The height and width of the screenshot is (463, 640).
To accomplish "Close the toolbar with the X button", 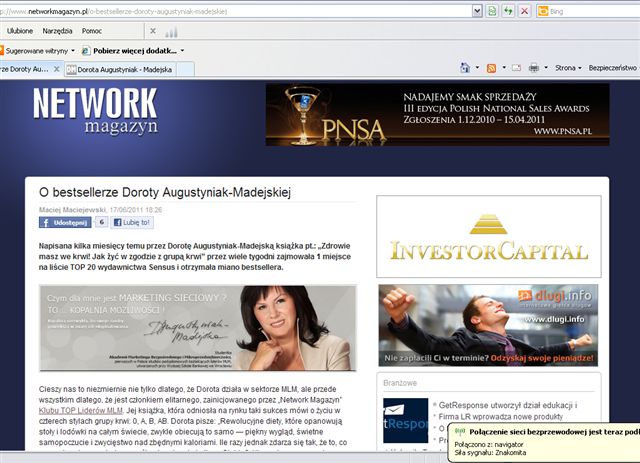I will [153, 31].
